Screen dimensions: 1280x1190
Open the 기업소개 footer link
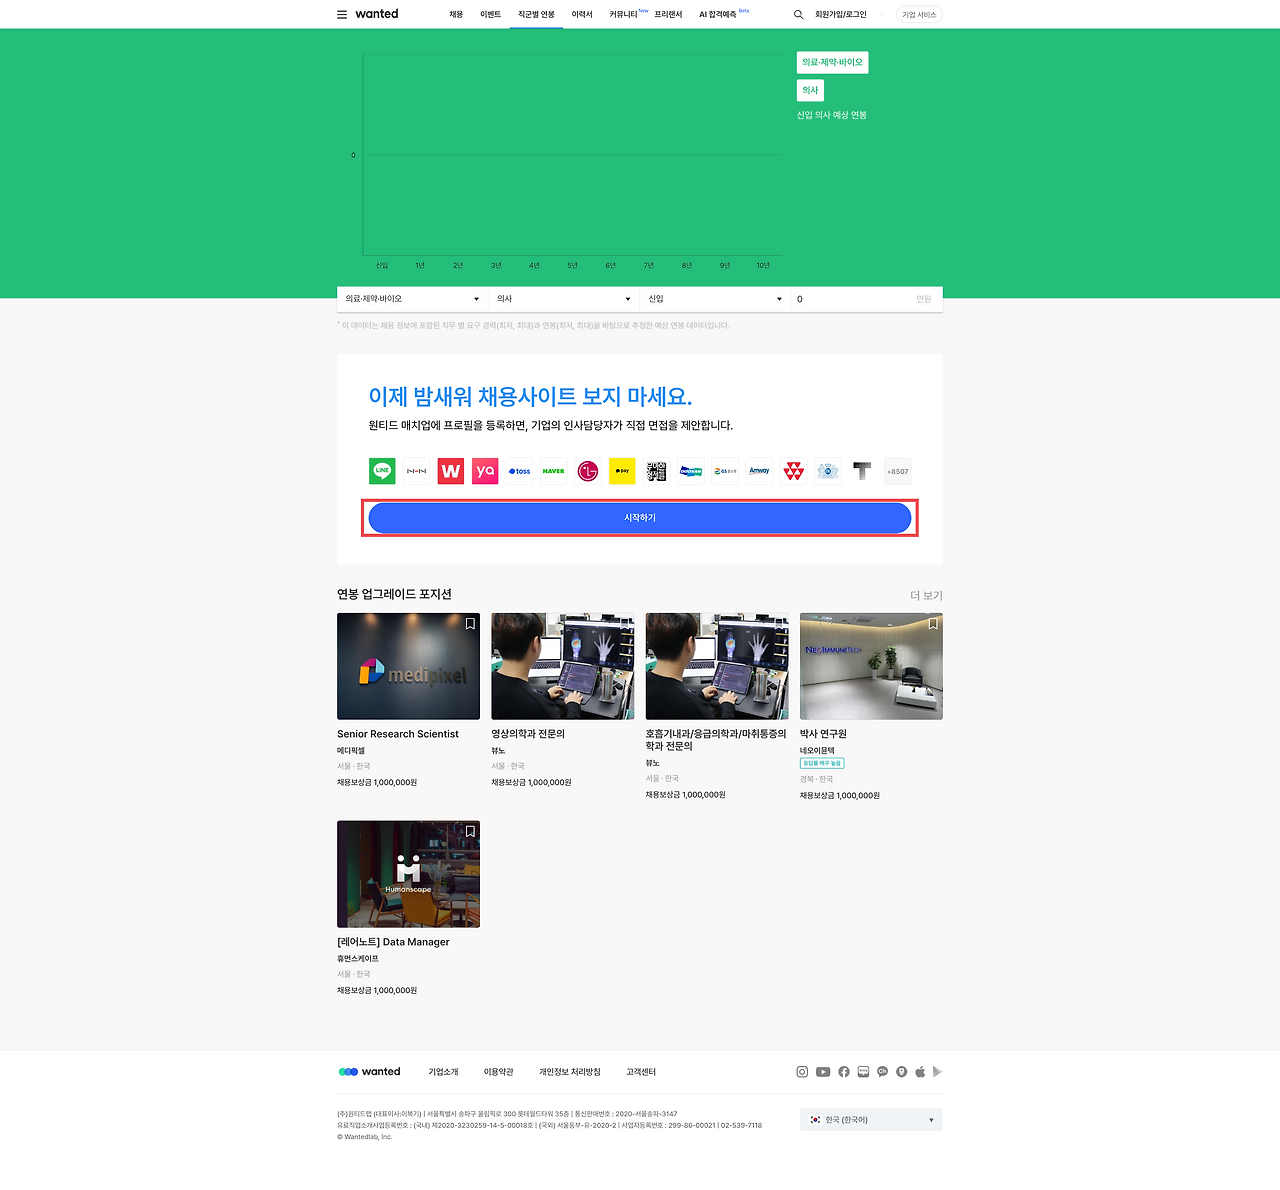443,1072
